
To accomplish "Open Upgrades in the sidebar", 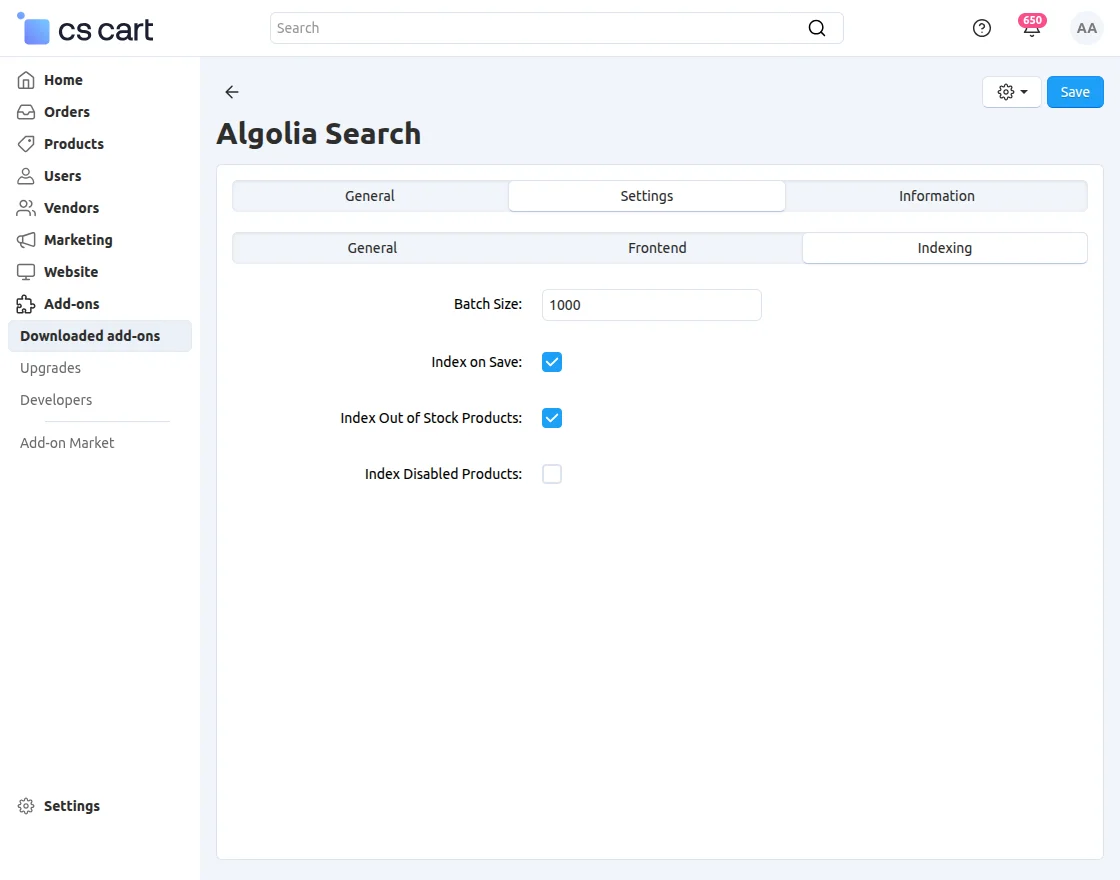I will click(x=50, y=368).
